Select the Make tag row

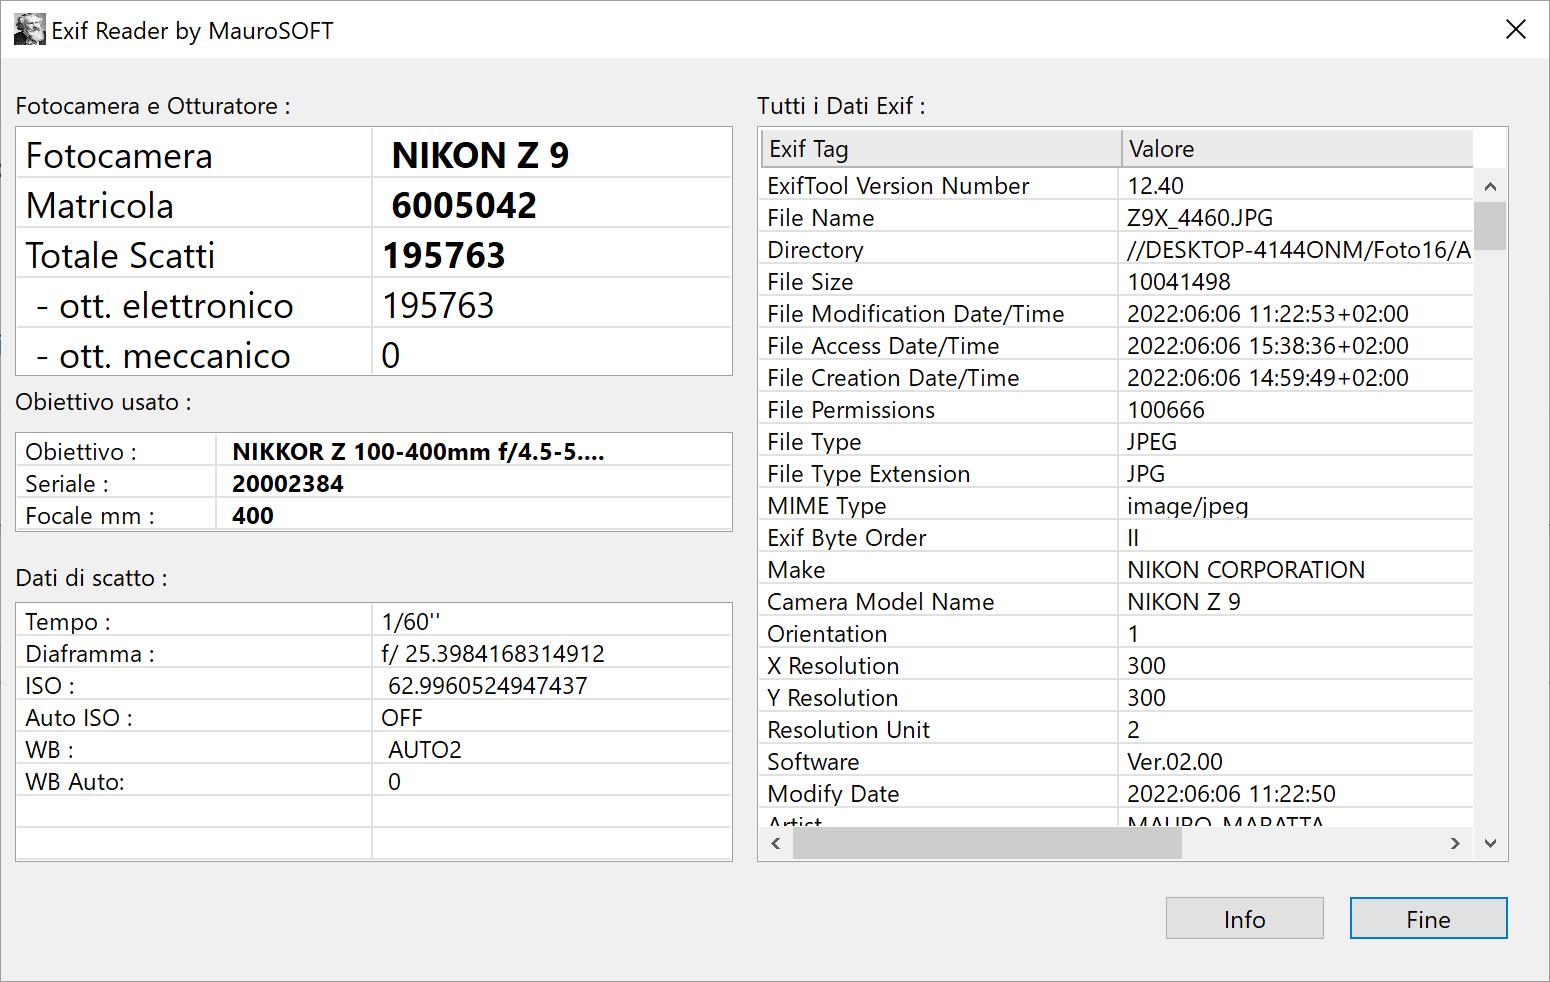pyautogui.click(x=1117, y=570)
